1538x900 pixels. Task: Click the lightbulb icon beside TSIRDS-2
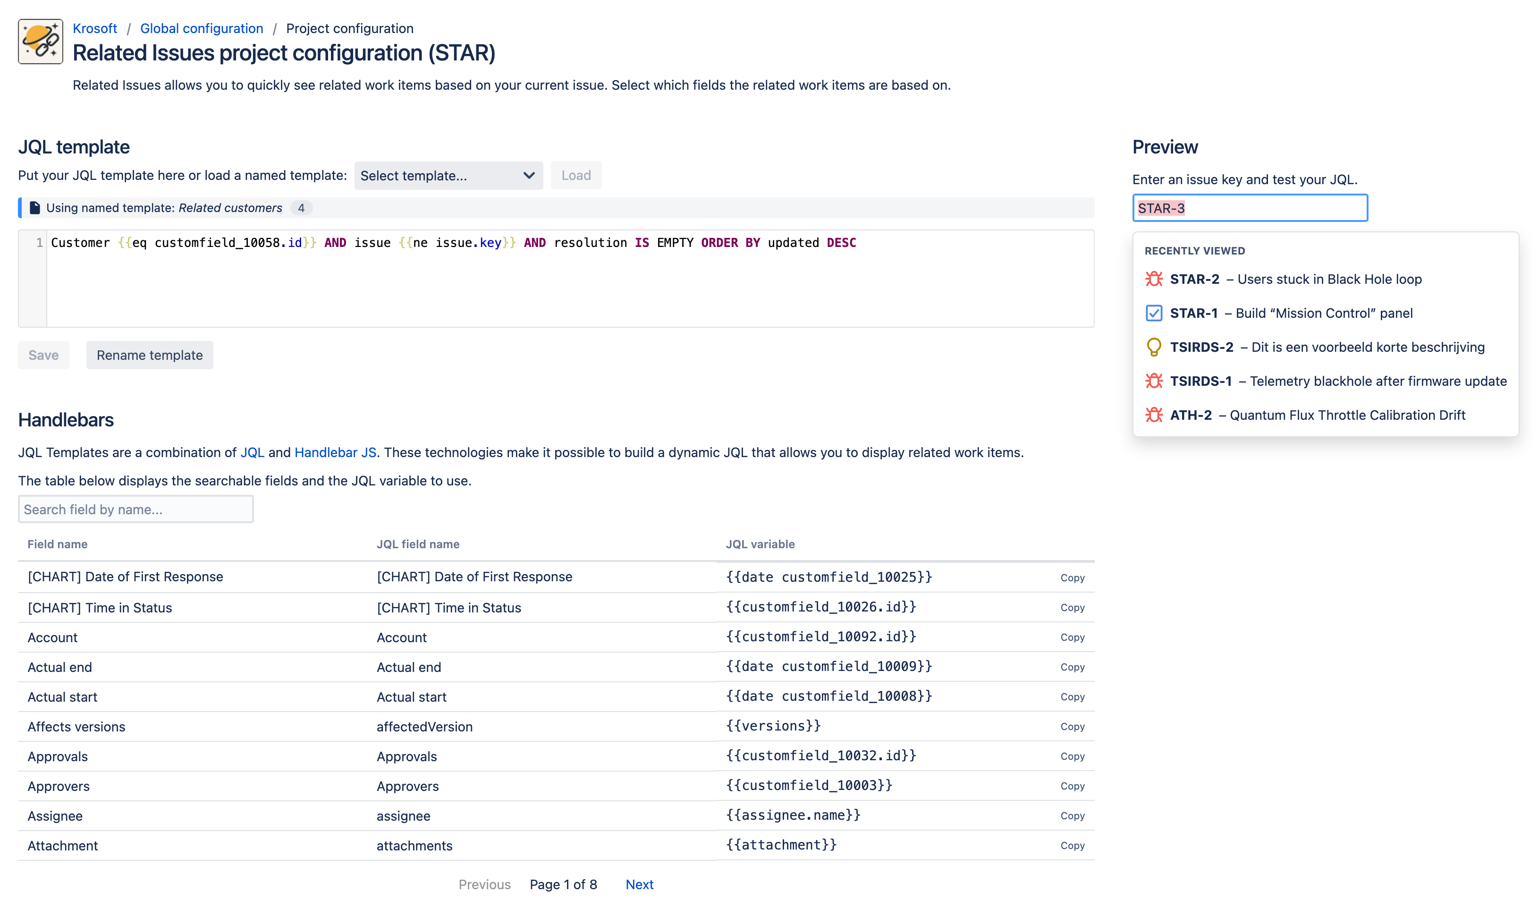pos(1153,347)
